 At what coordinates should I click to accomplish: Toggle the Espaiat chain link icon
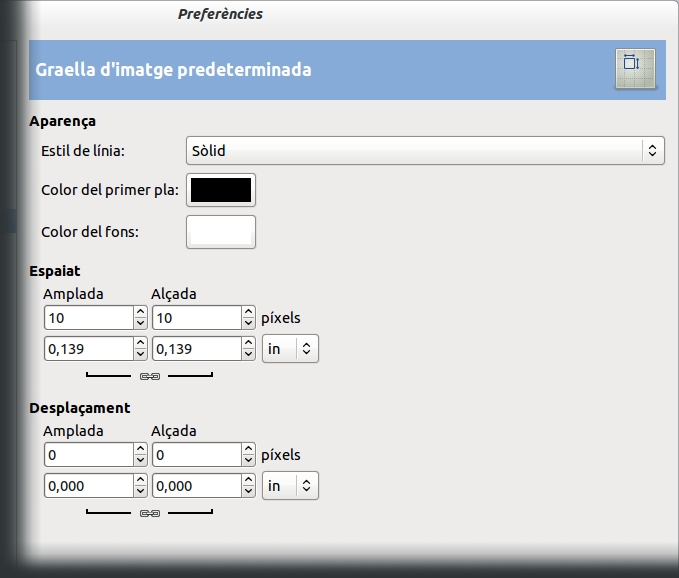pos(149,376)
